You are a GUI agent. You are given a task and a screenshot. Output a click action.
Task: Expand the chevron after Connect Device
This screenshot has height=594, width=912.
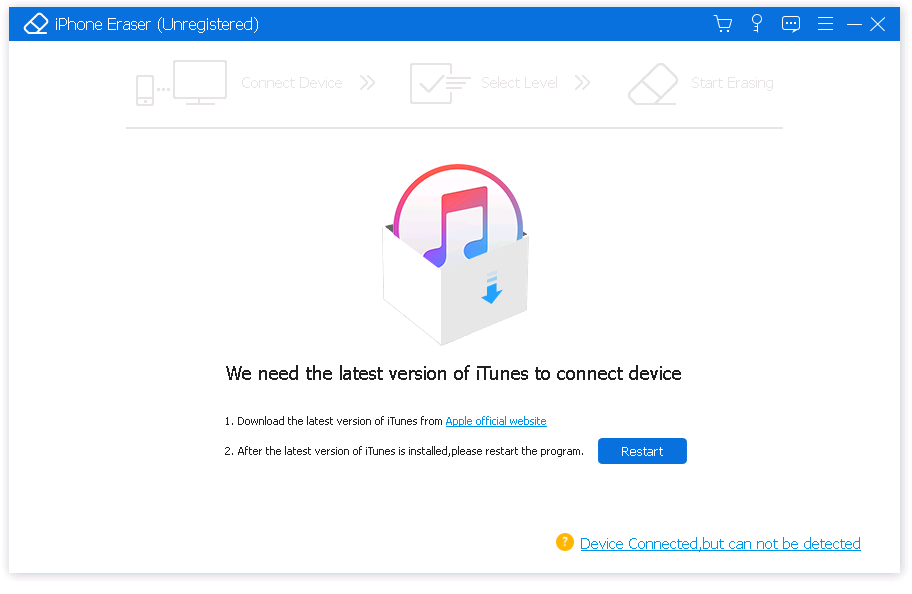tap(367, 83)
